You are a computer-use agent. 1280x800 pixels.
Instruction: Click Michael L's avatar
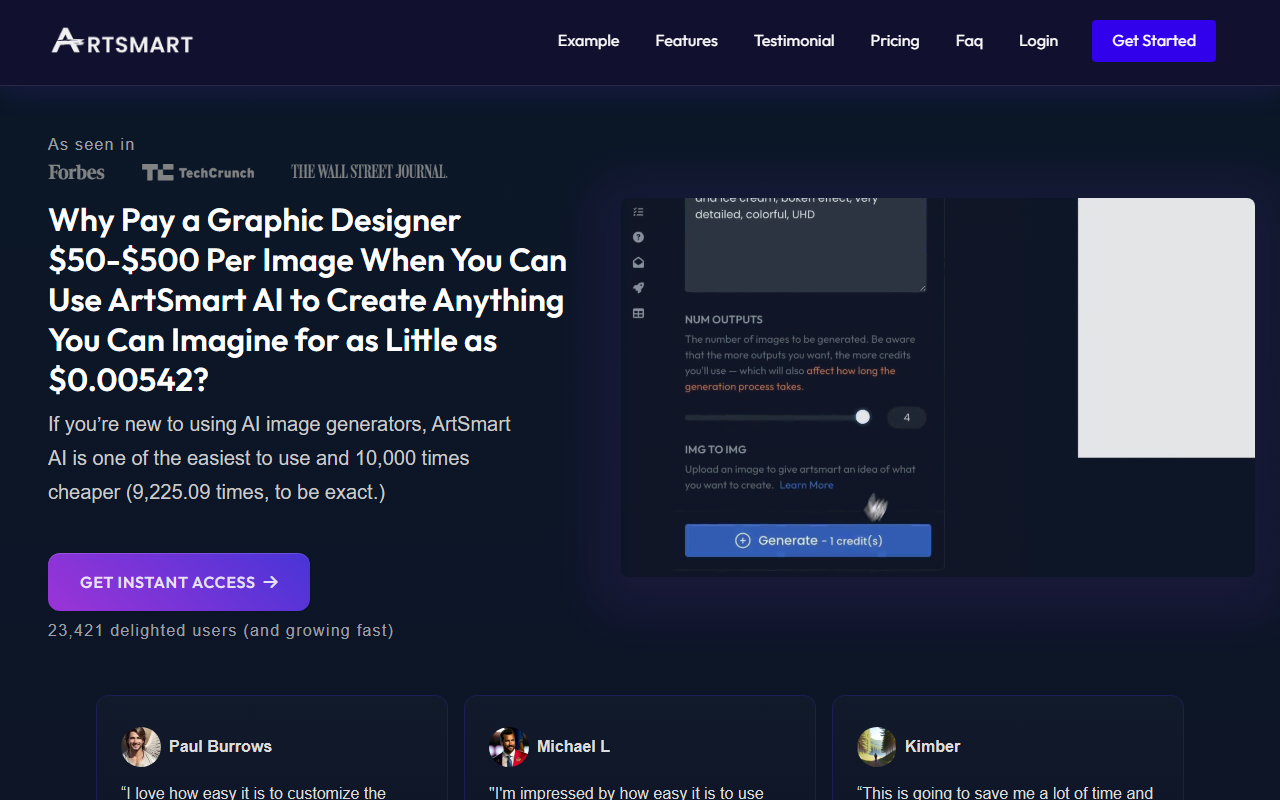click(509, 747)
